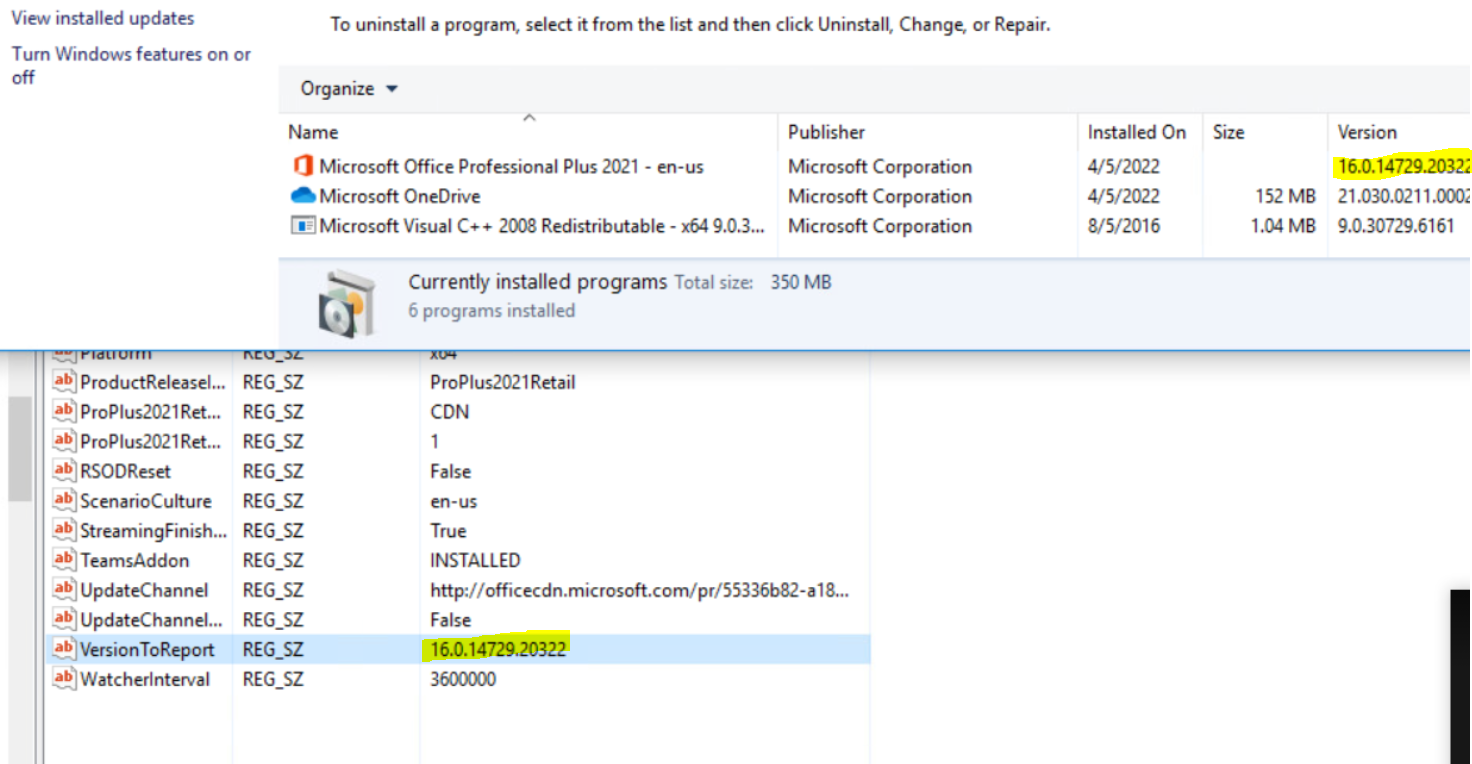Viewport: 1472px width, 764px height.
Task: Select UpdateChannel registry value name
Action: 145,590
